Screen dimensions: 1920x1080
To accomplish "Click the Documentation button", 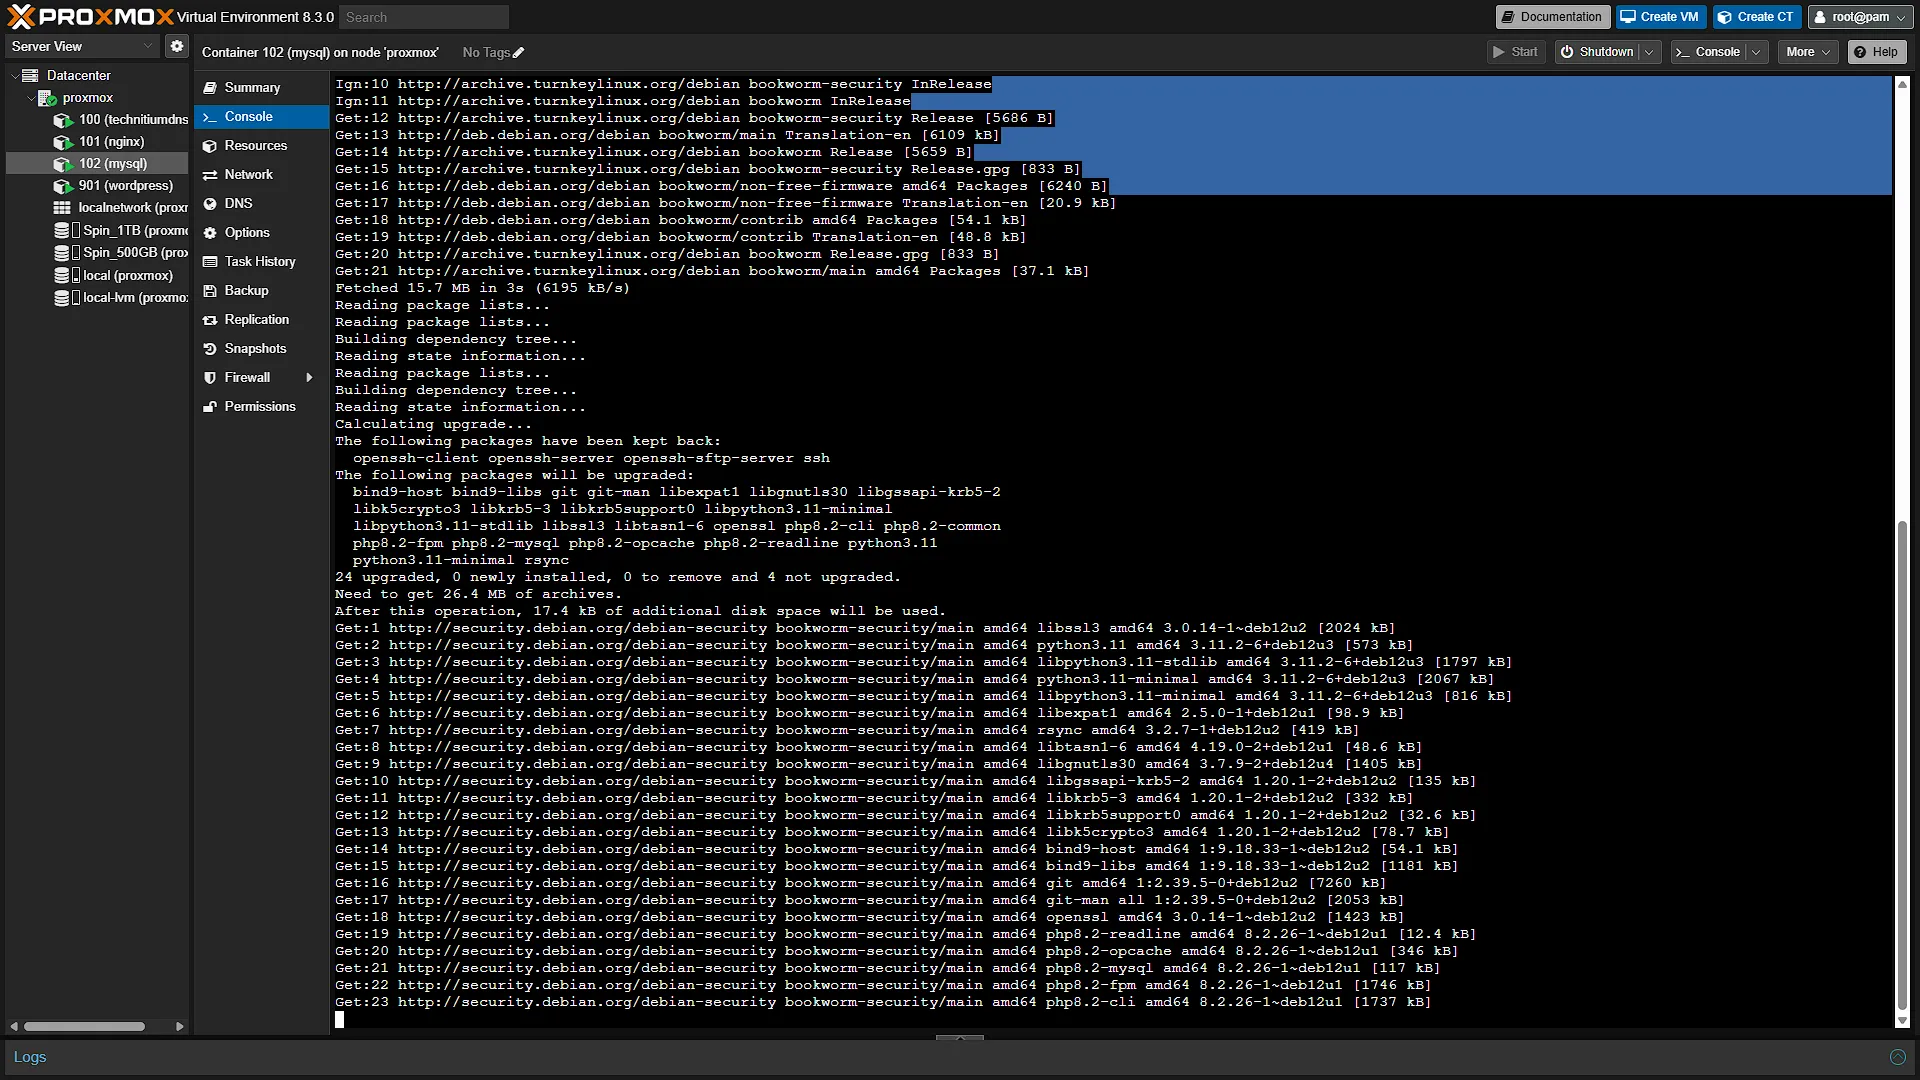I will tap(1552, 17).
